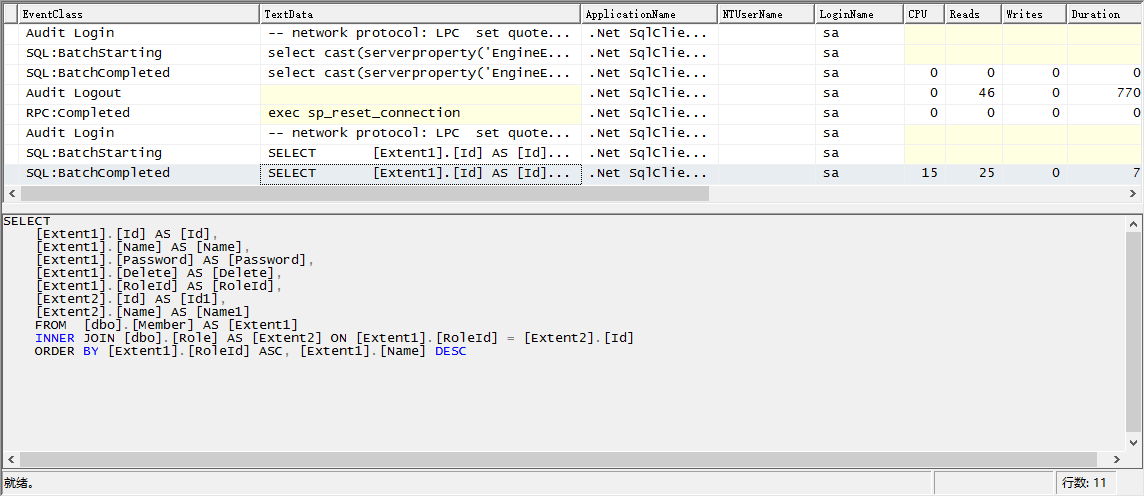Sort by the TextData column header
Image resolution: width=1145 pixels, height=497 pixels.
point(420,14)
